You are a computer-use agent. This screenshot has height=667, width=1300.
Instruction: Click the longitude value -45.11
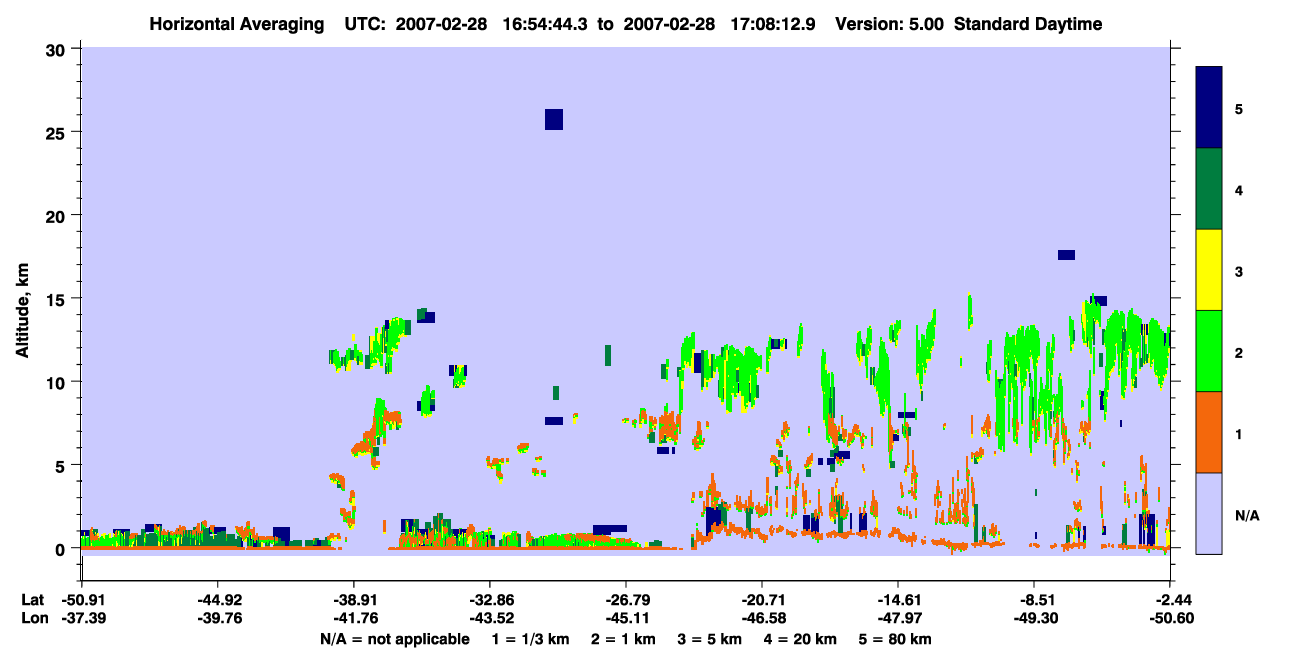626,618
